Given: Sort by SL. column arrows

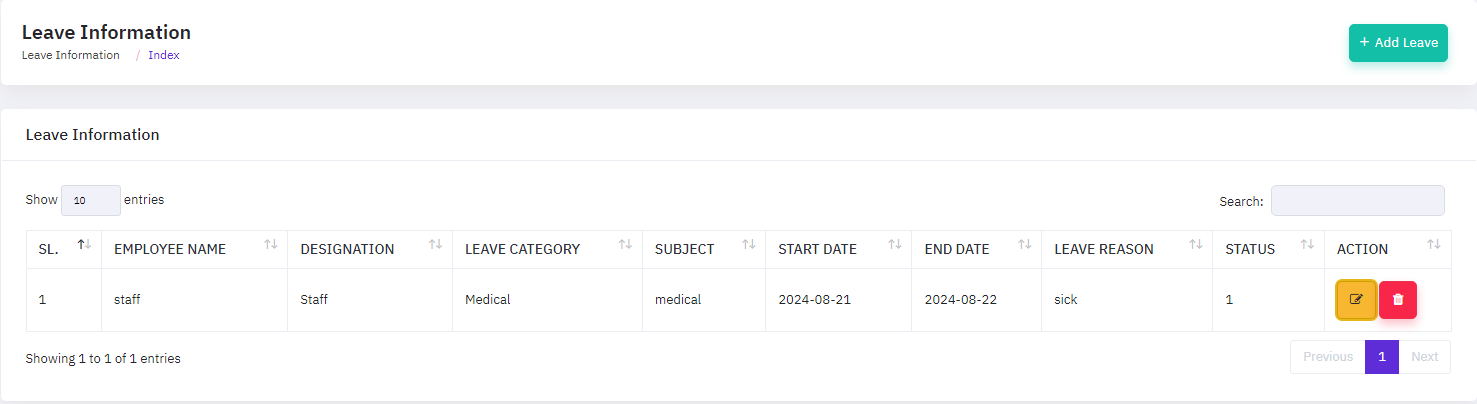Looking at the screenshot, I should tap(84, 246).
